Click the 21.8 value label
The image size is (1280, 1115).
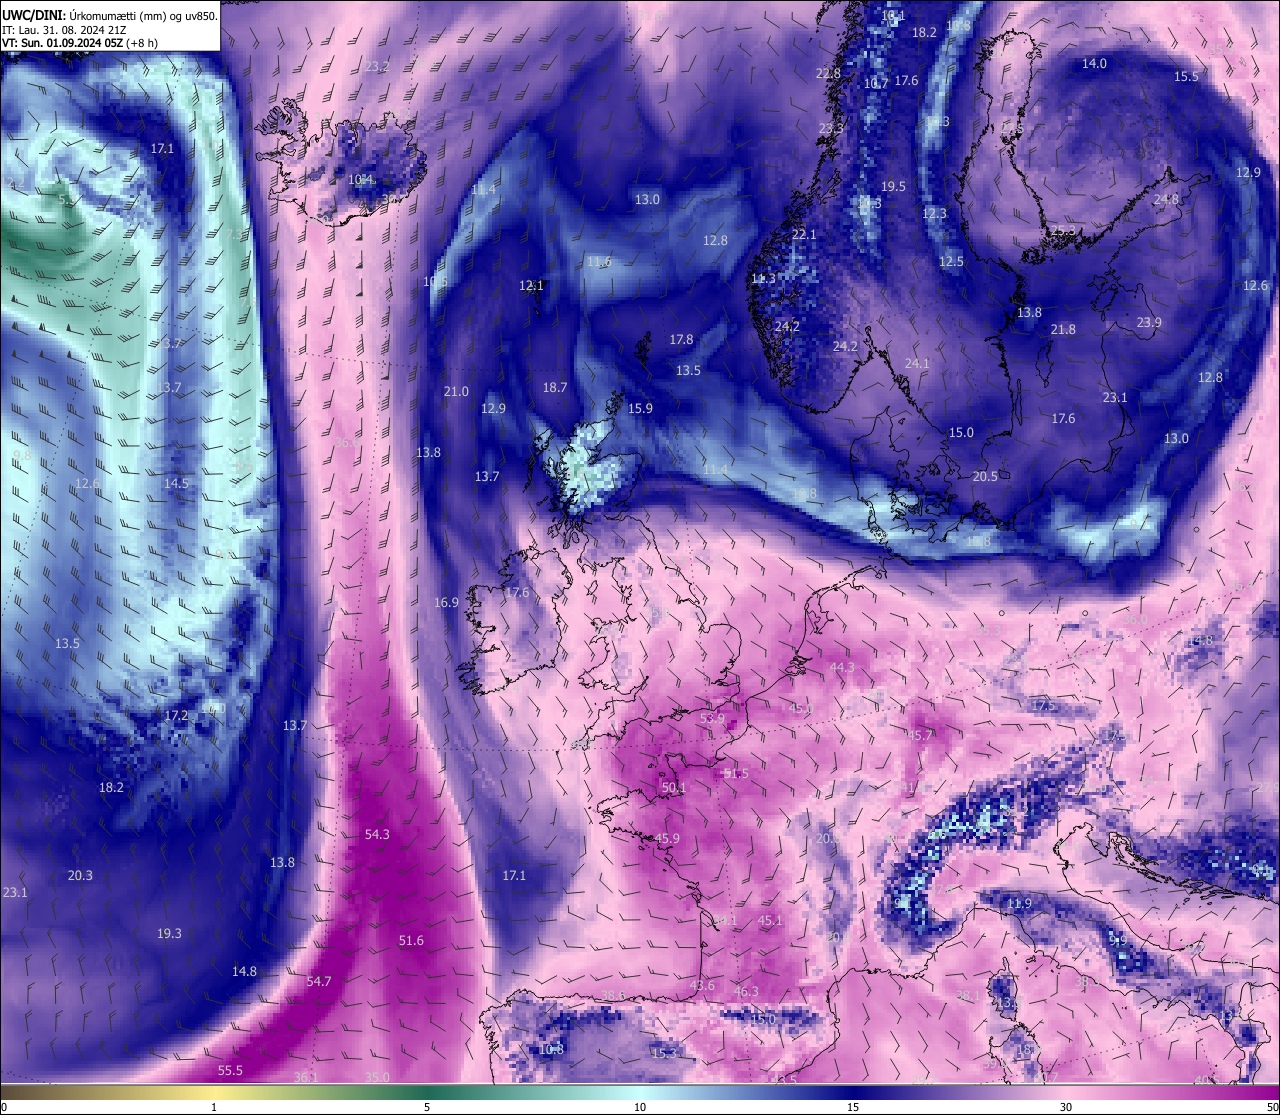point(1063,329)
